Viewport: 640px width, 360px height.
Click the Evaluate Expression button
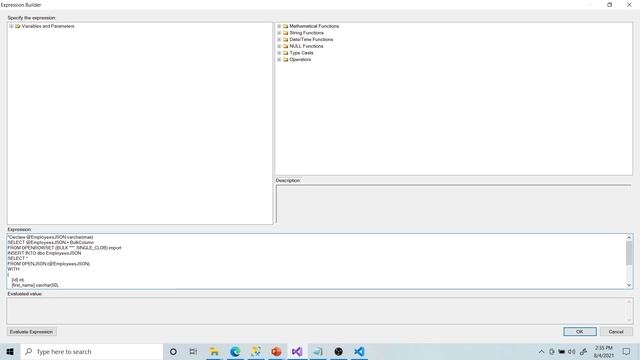[x=31, y=332]
